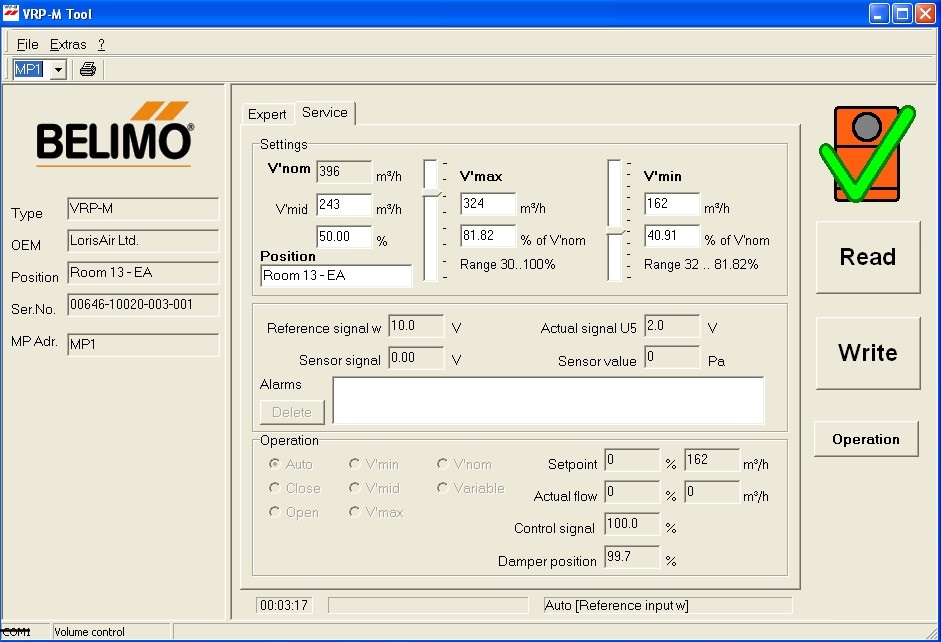Image resolution: width=941 pixels, height=642 pixels.
Task: Click the Read button
Action: (868, 257)
